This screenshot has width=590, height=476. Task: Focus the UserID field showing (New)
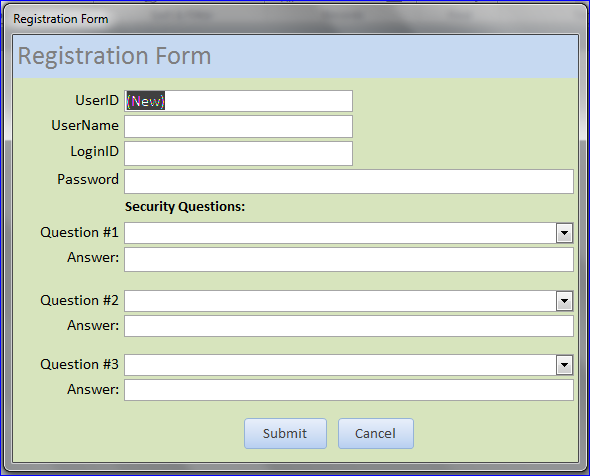tap(239, 101)
